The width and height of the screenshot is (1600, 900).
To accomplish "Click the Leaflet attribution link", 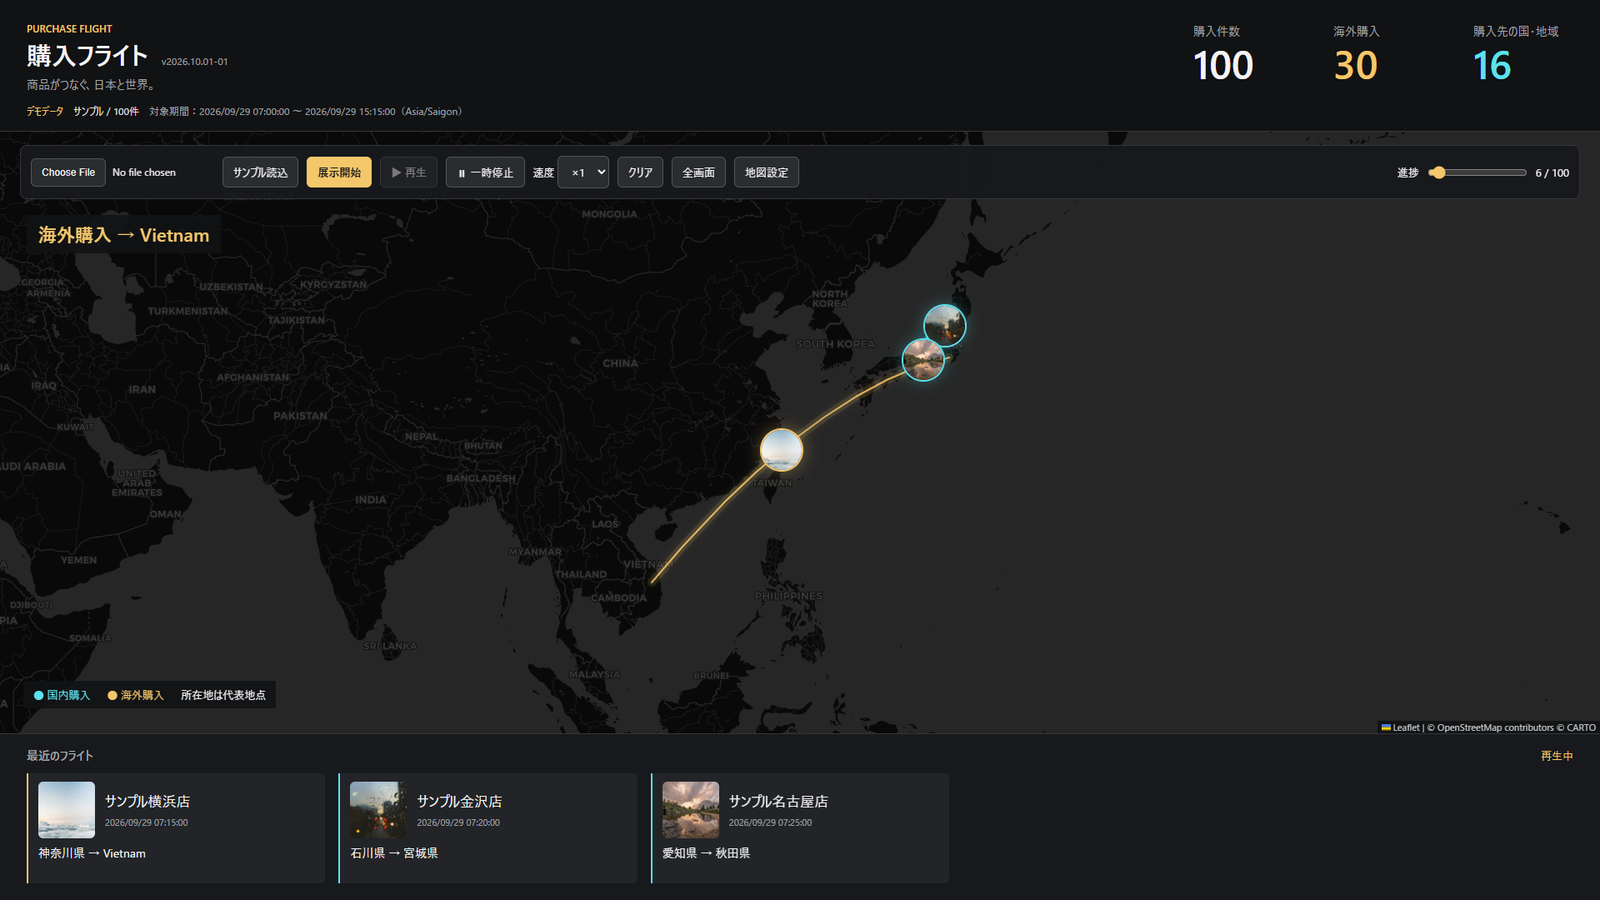I will pos(1400,727).
